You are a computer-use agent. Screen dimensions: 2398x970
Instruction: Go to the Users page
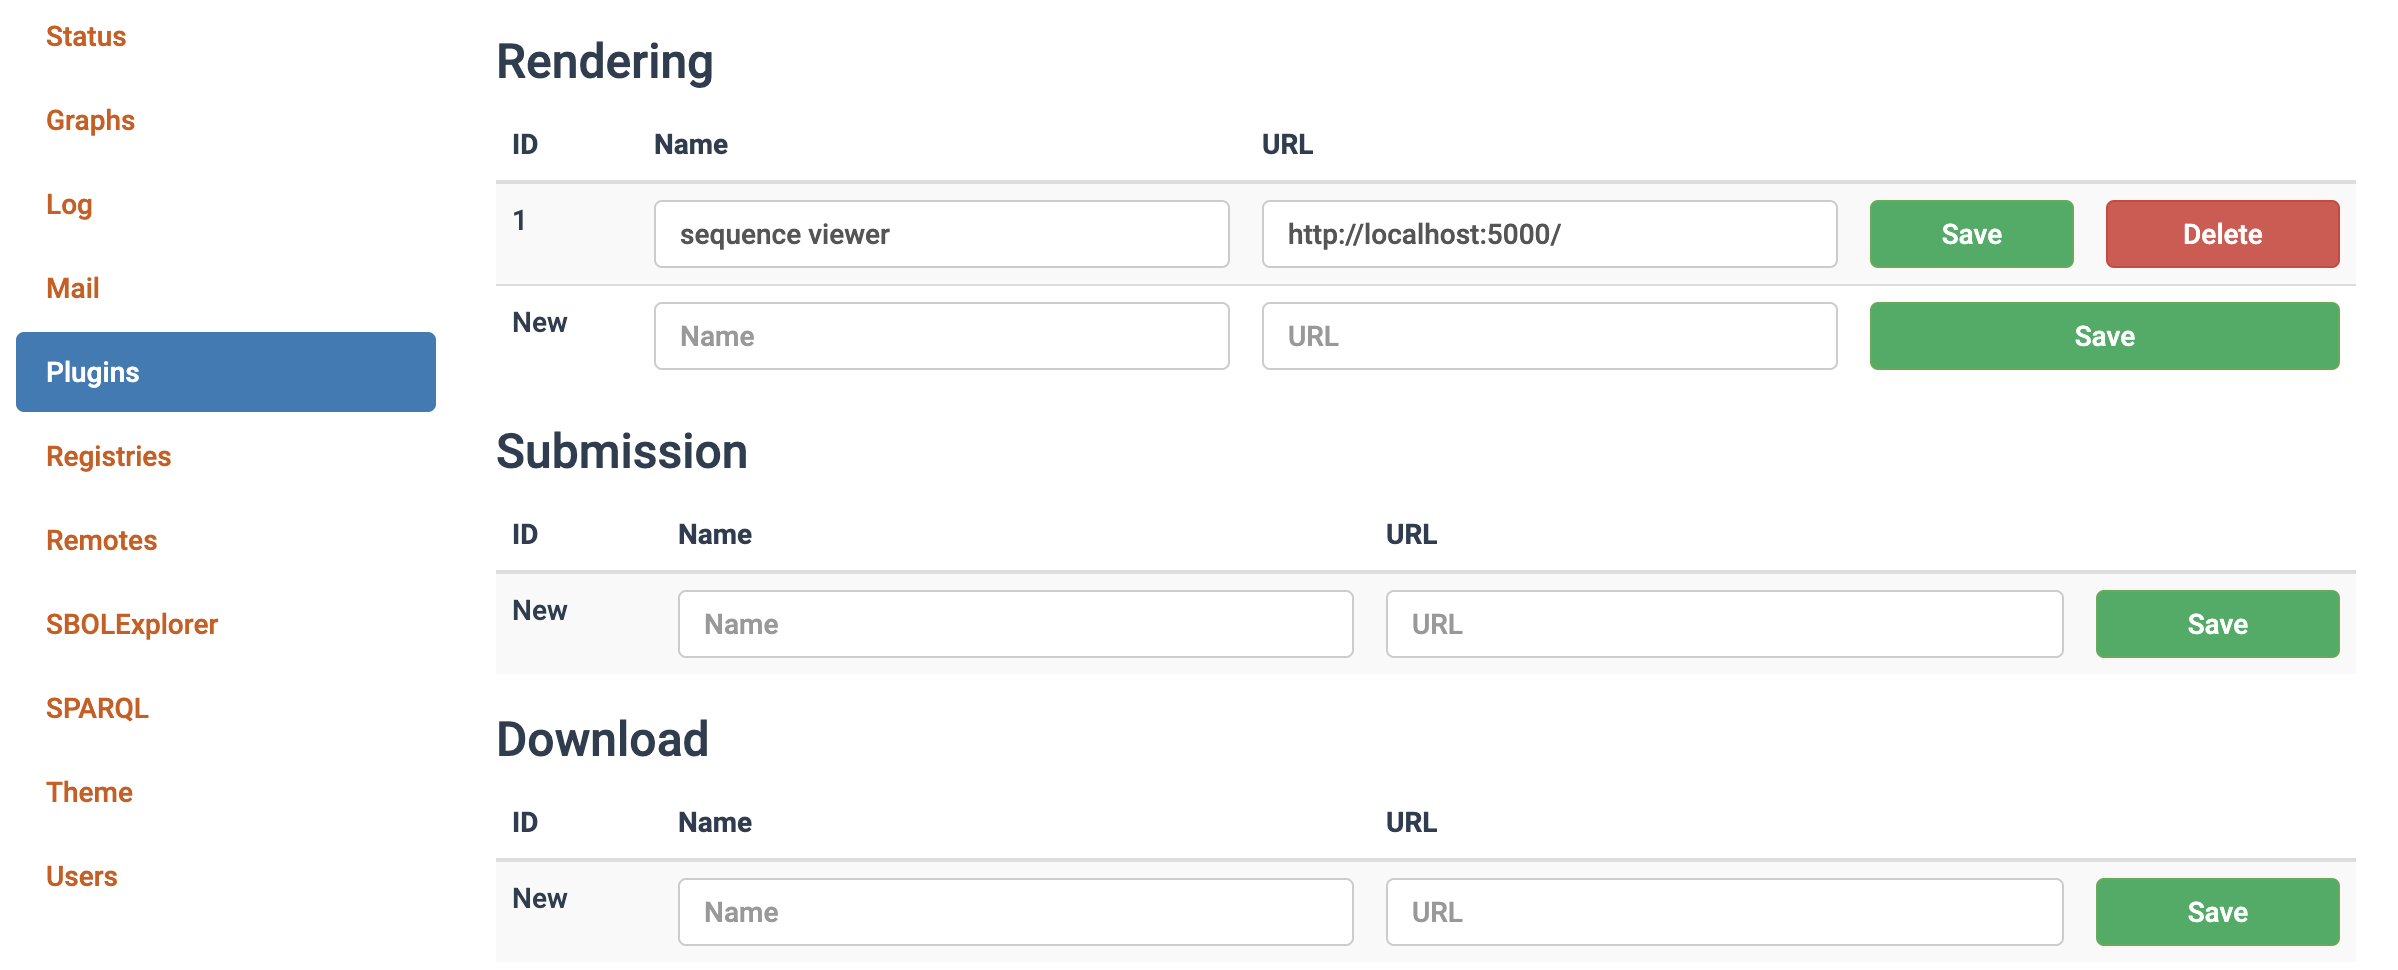pyautogui.click(x=82, y=876)
